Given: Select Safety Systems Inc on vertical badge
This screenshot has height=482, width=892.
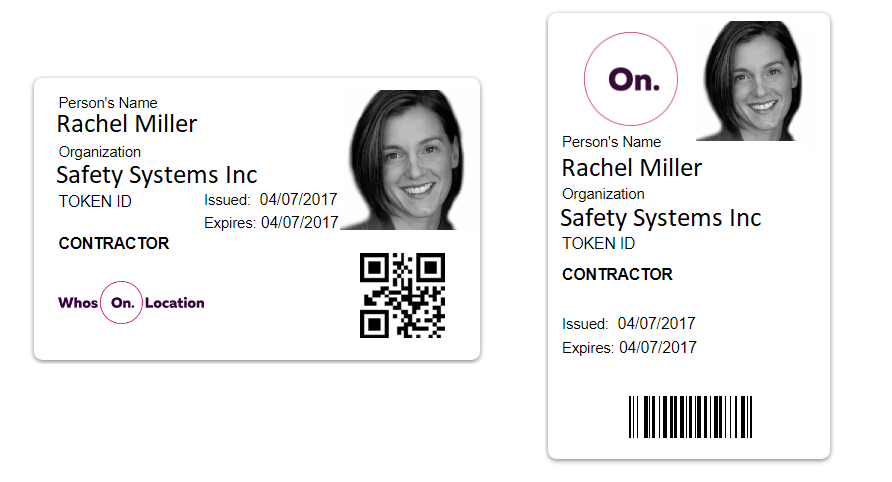Looking at the screenshot, I should click(x=661, y=219).
